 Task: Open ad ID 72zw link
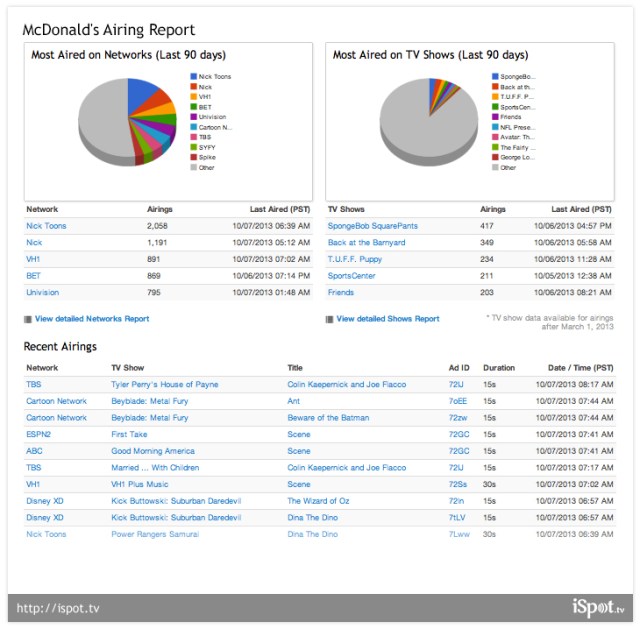click(458, 418)
